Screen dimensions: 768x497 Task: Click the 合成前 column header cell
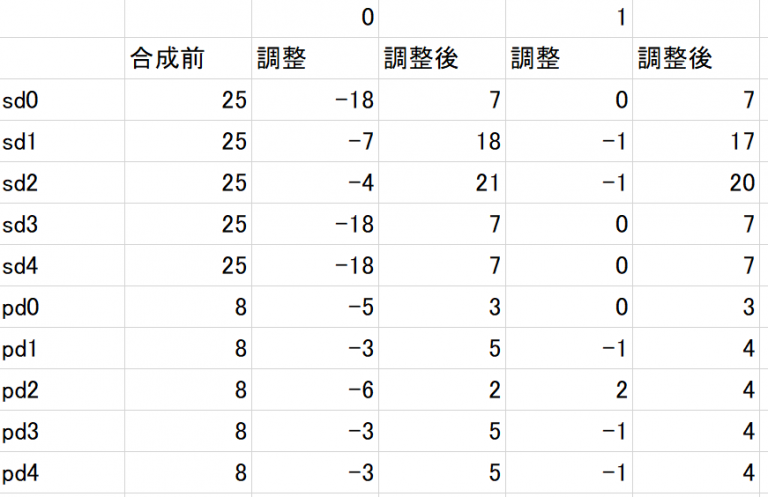tap(187, 59)
